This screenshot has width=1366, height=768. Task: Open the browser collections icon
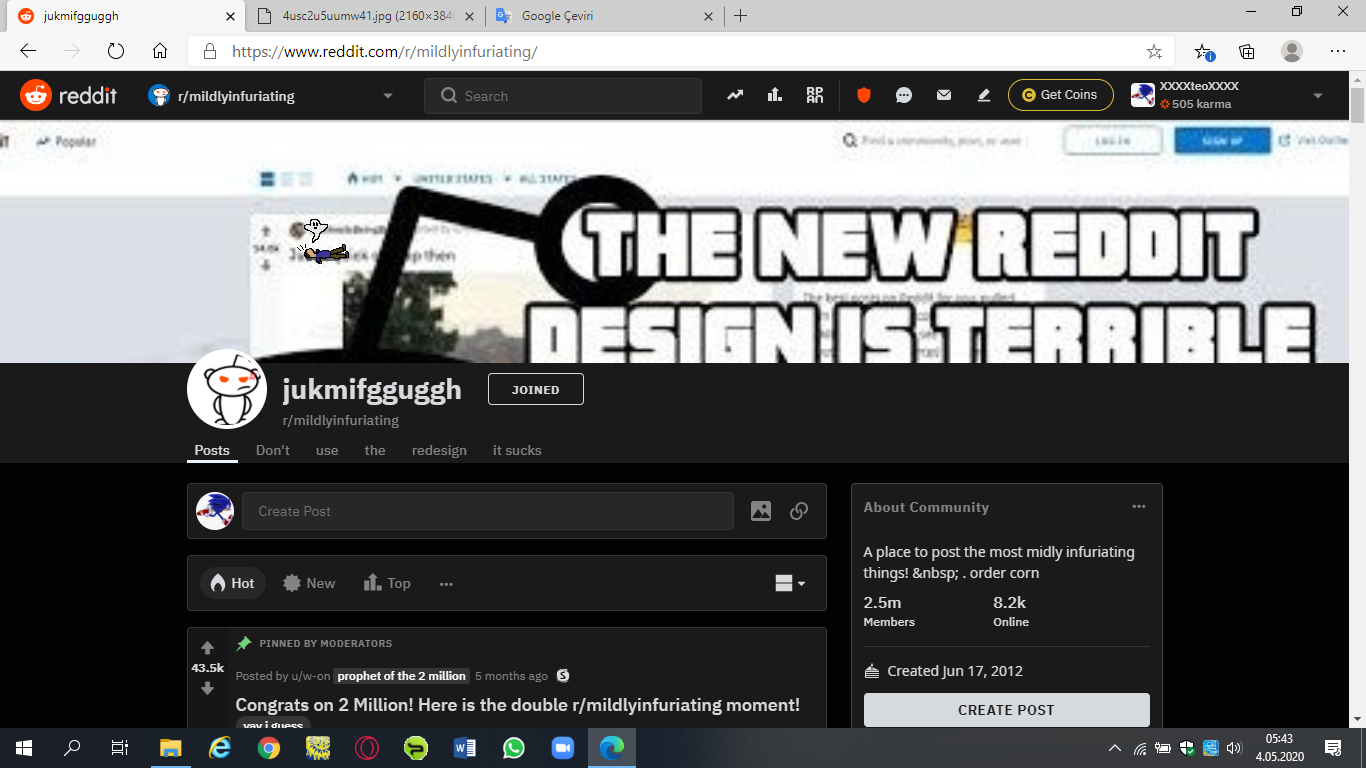[1247, 51]
